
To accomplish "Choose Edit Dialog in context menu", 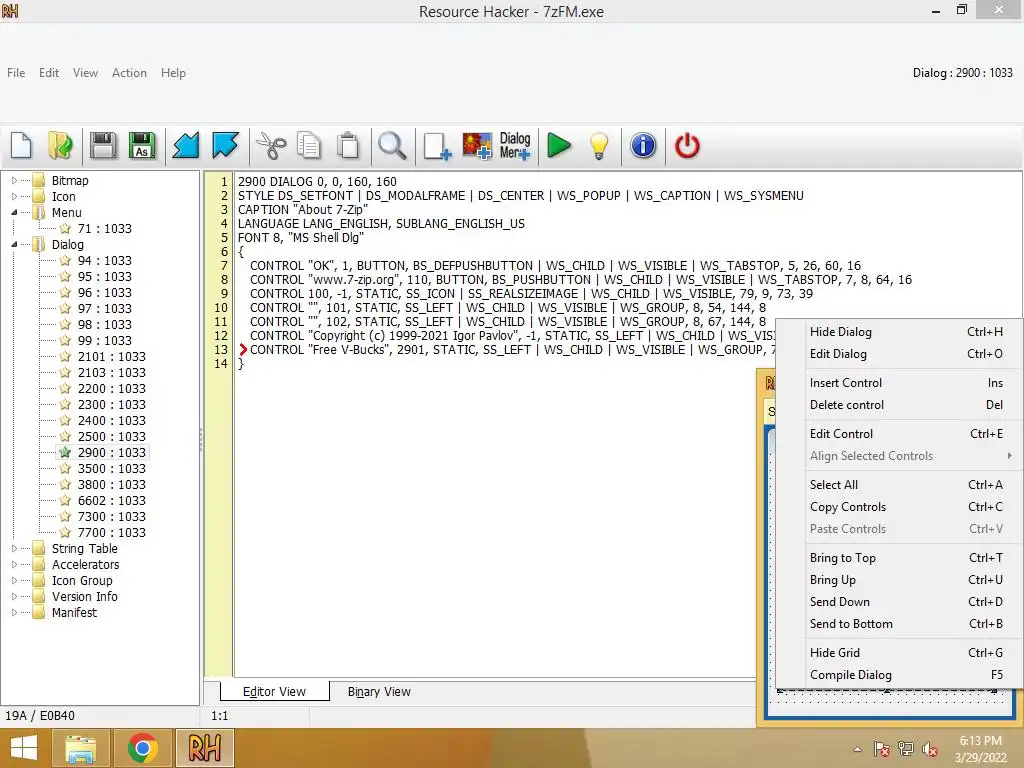I will point(899,354).
